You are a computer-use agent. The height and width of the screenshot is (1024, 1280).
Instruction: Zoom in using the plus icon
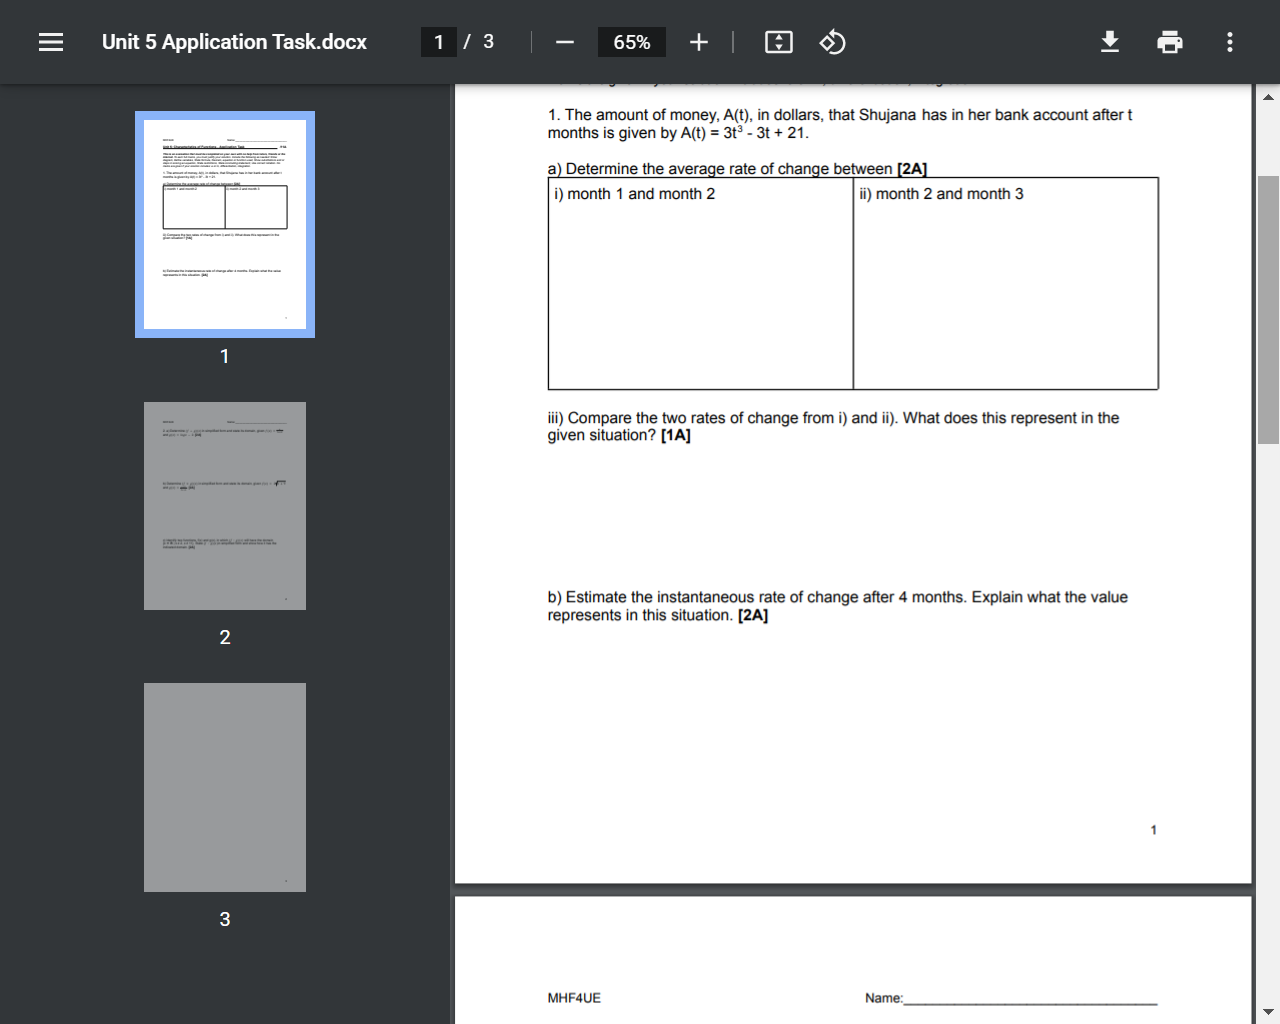[698, 42]
